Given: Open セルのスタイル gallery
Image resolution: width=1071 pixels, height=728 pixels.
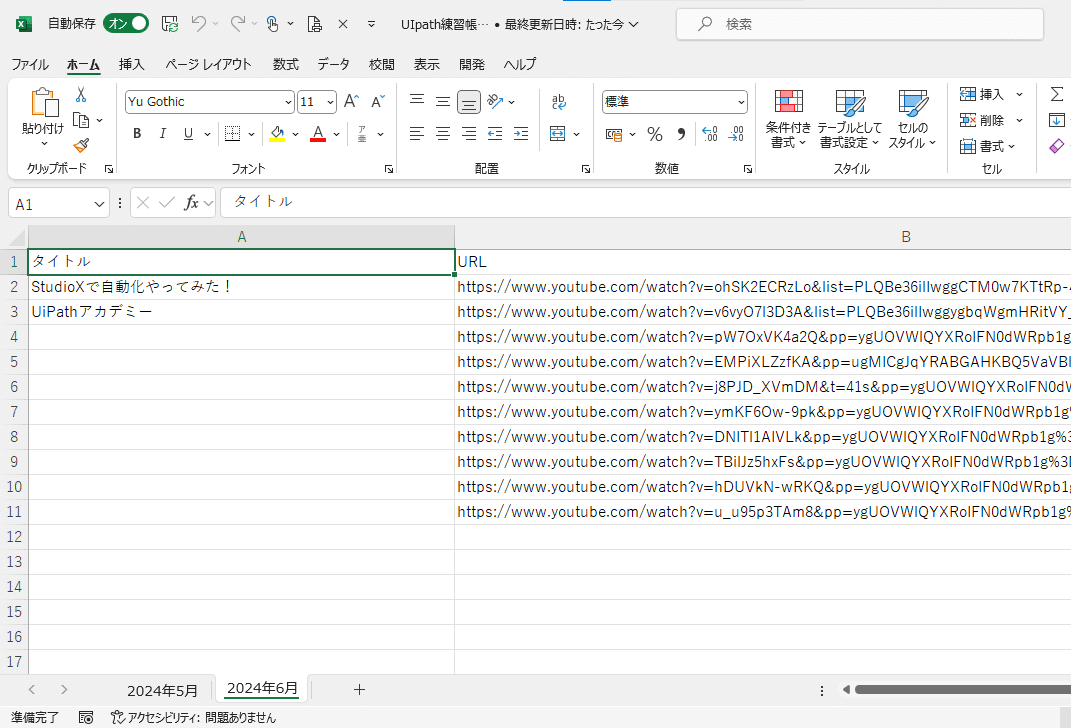Looking at the screenshot, I should tap(913, 119).
